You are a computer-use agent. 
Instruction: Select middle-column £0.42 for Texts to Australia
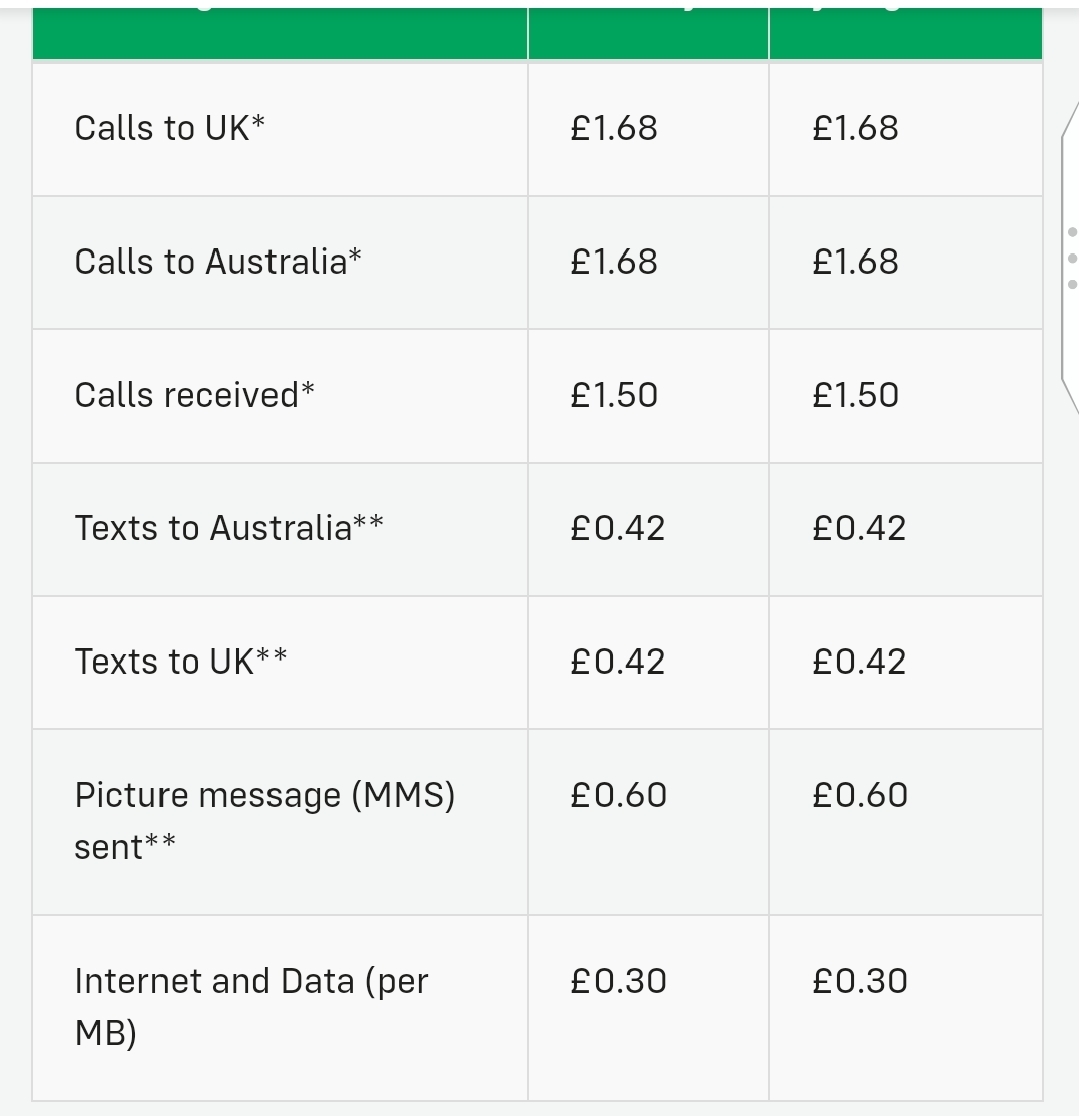click(617, 528)
